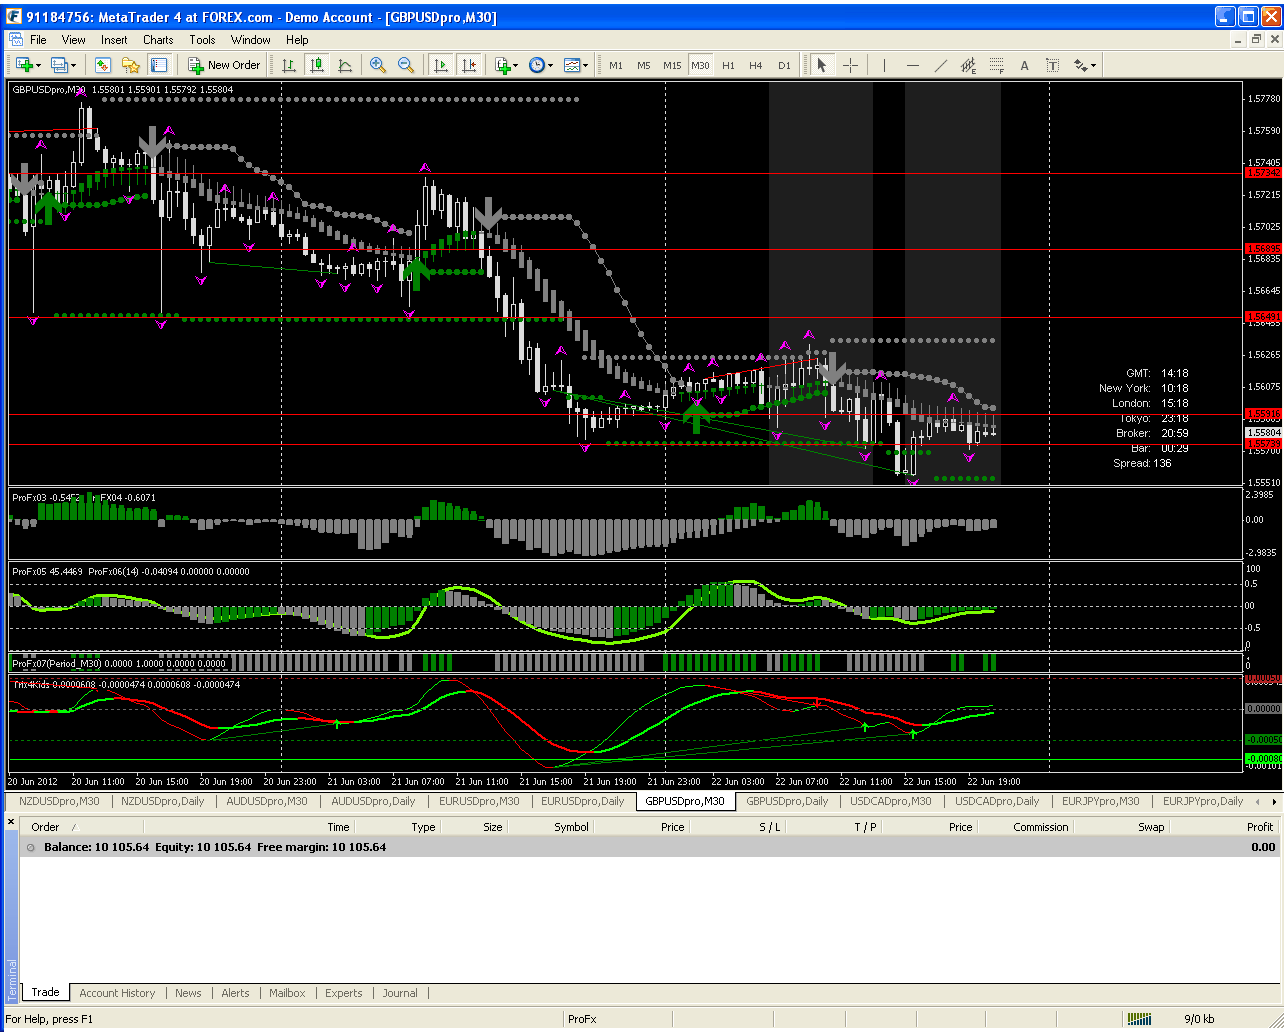
Task: Open the Window menu
Action: 250,40
